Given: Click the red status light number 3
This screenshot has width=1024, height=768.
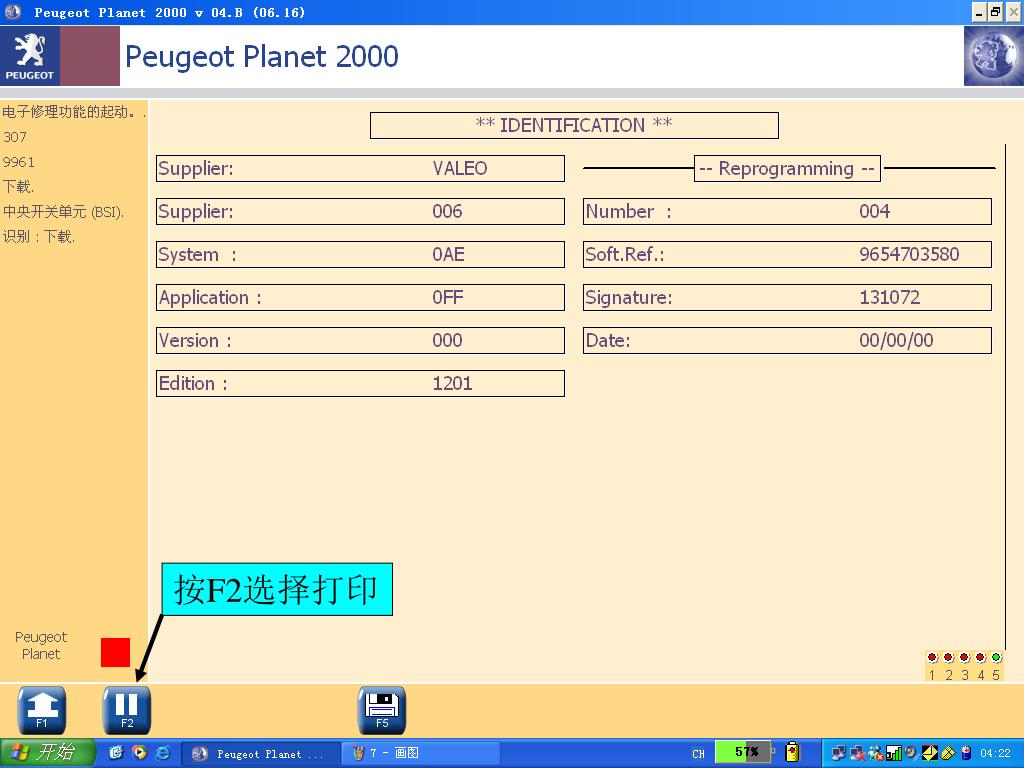Looking at the screenshot, I should coord(965,658).
